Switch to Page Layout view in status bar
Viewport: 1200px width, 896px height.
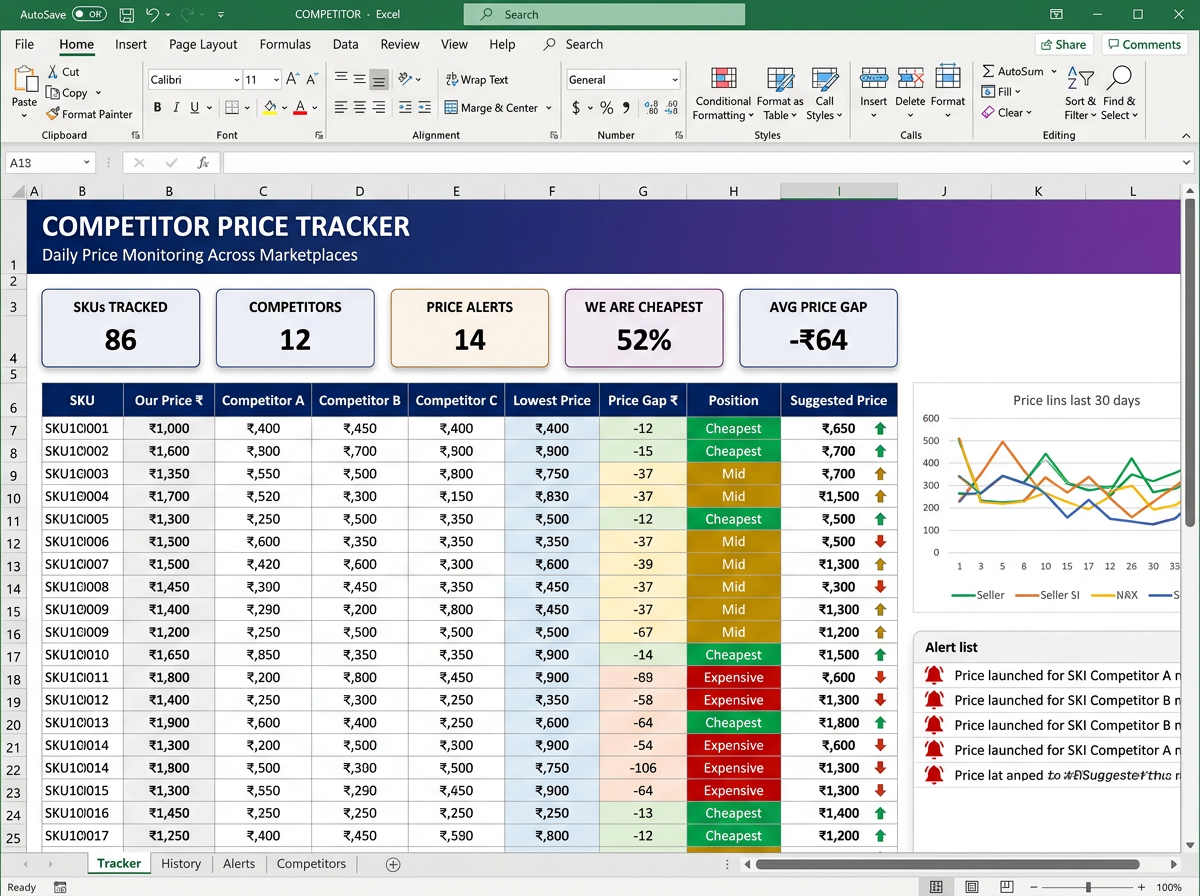click(x=971, y=887)
